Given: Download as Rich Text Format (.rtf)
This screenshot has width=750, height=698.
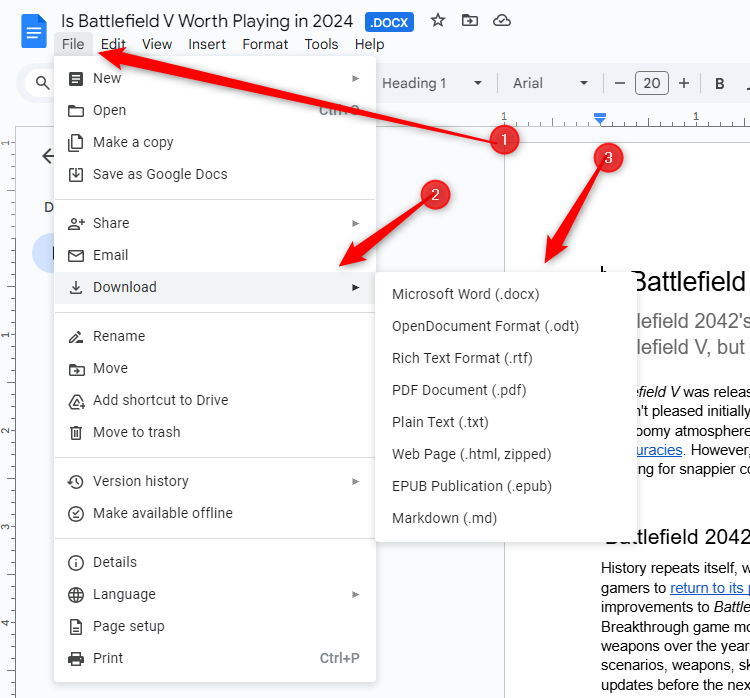Looking at the screenshot, I should click(506, 358).
